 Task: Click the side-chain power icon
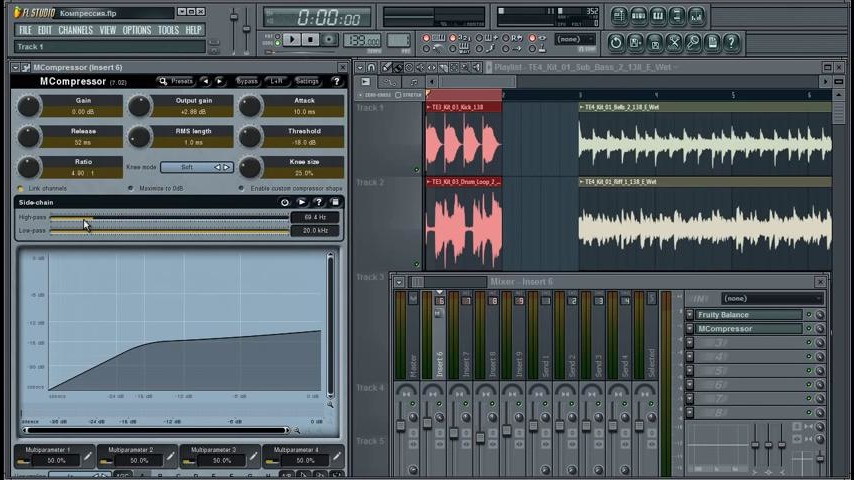(284, 202)
